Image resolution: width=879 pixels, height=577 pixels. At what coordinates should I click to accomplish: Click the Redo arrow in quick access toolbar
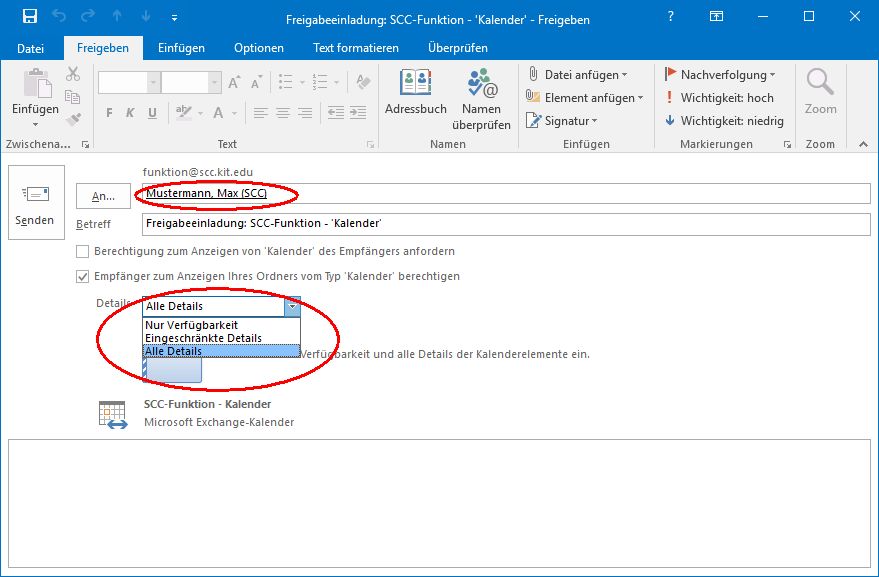[88, 17]
